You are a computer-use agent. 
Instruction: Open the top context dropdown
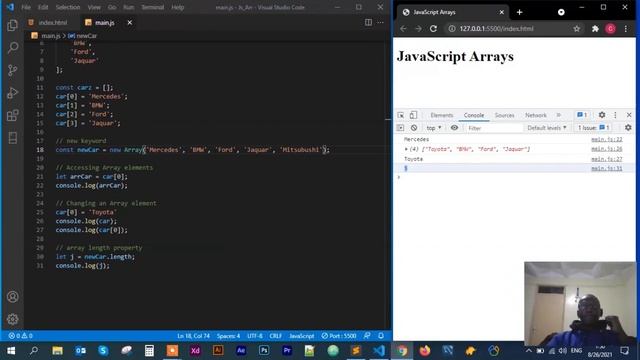[433, 128]
